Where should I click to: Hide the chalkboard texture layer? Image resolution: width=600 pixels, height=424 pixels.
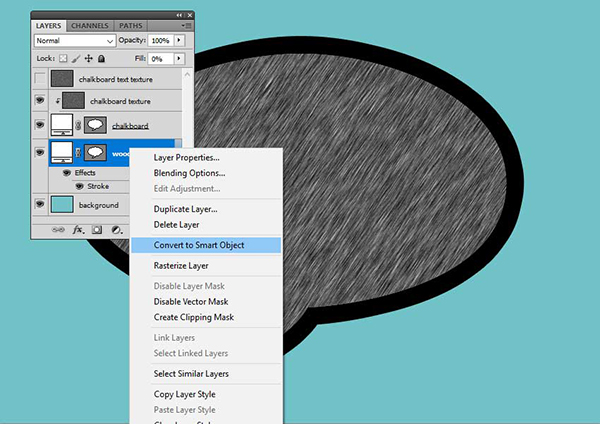point(40,101)
